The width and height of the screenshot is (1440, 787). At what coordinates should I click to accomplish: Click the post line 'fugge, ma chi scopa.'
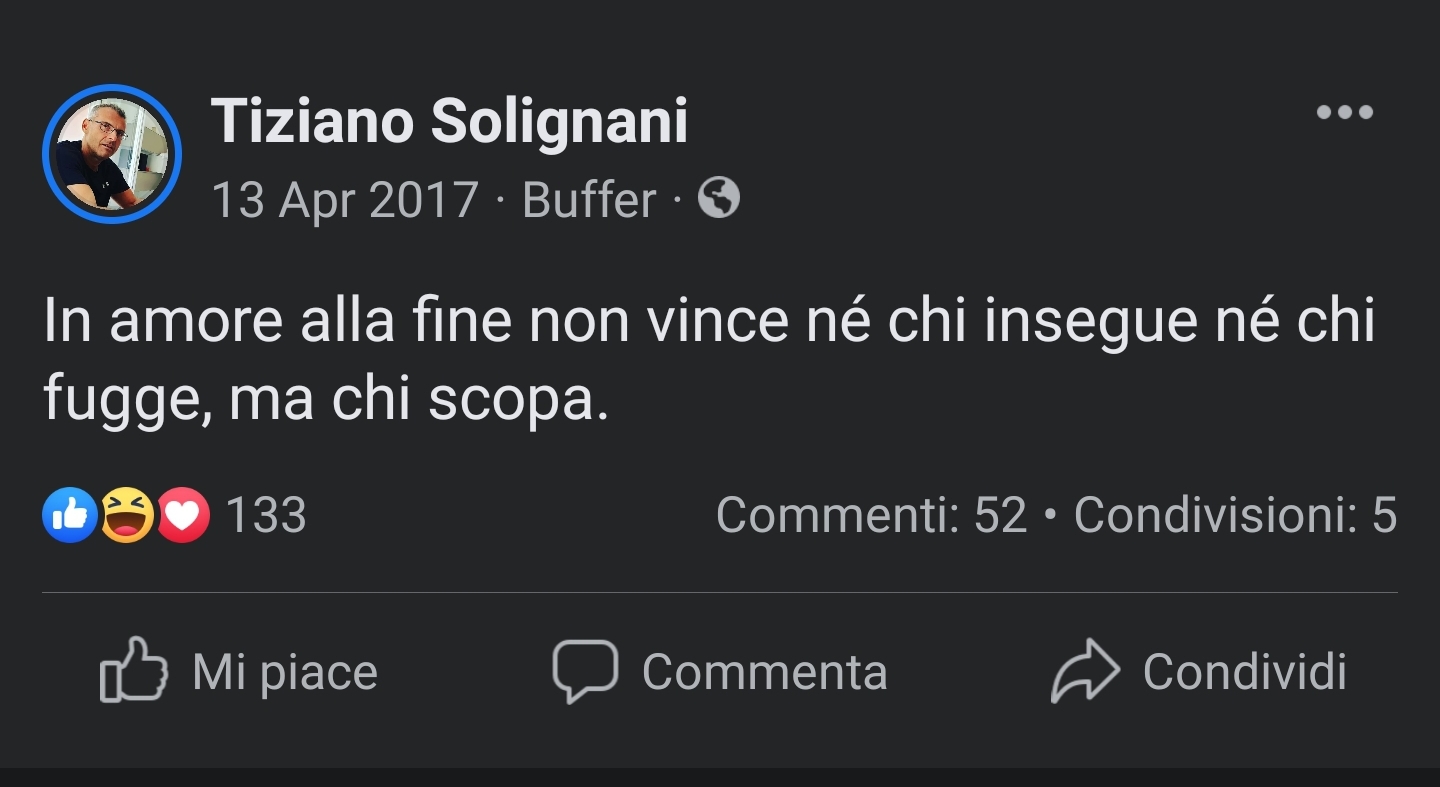click(326, 398)
